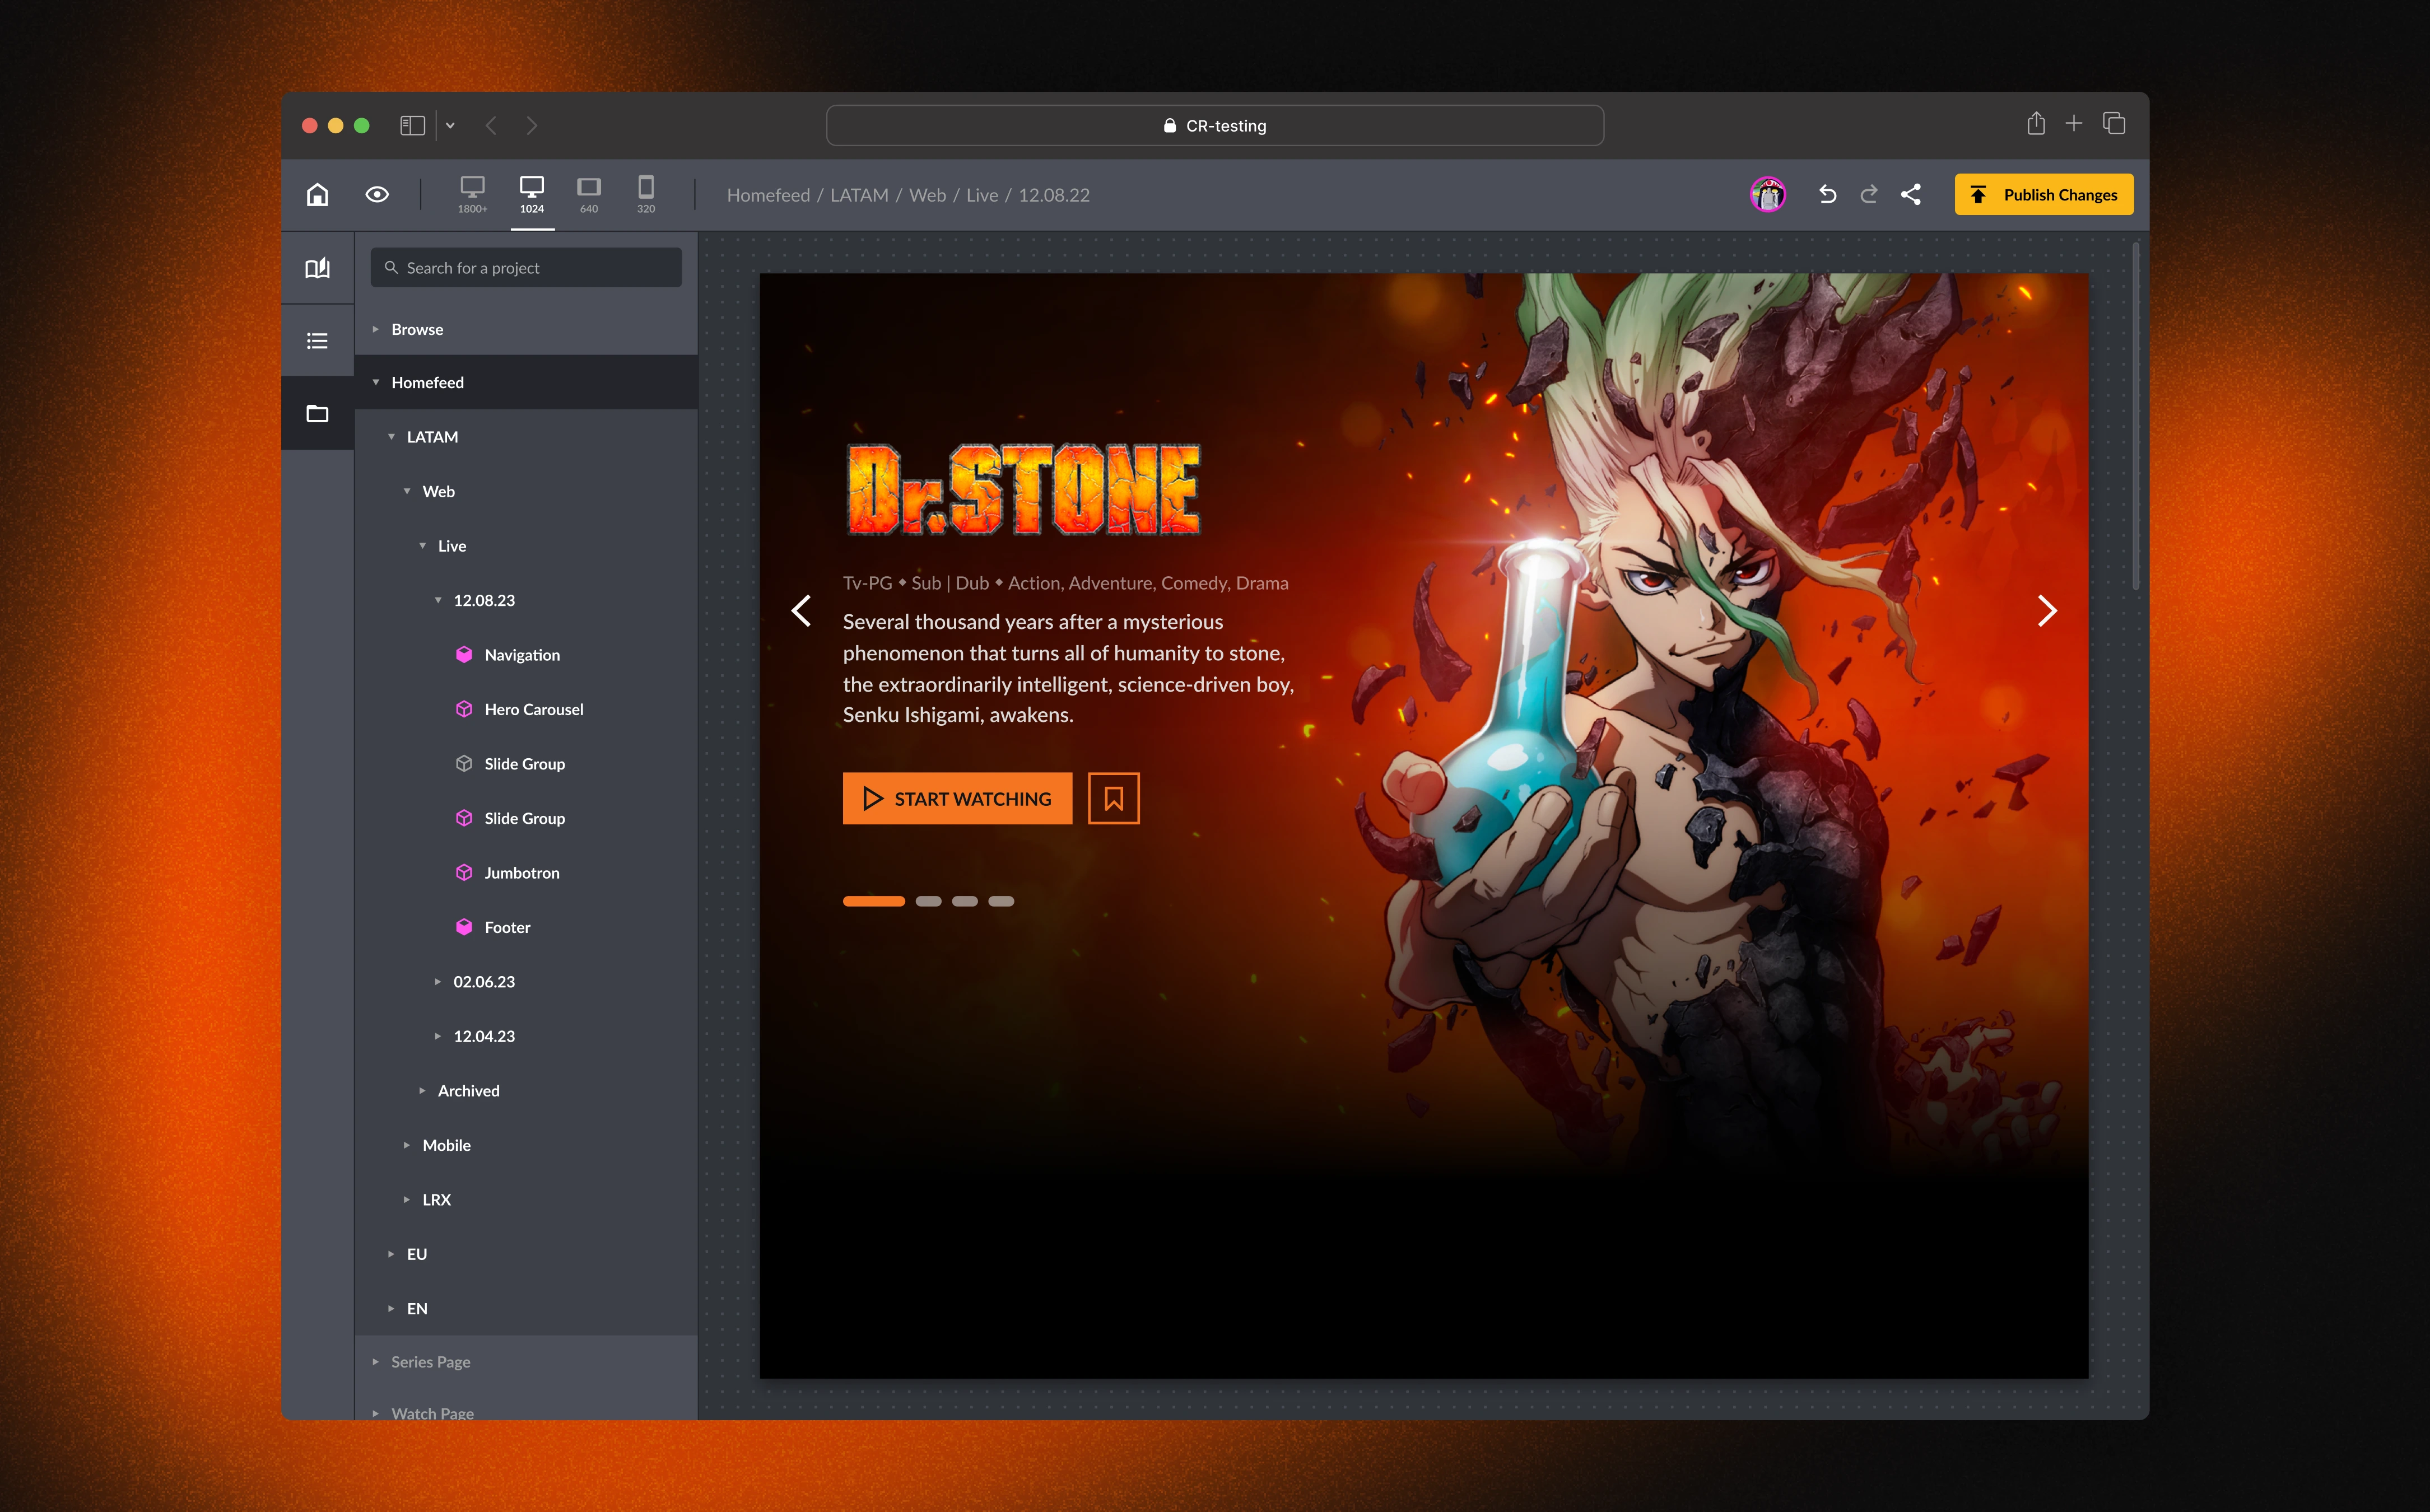The height and width of the screenshot is (1512, 2430).
Task: Open the sidebar dropdown chevron in browser
Action: tap(450, 125)
